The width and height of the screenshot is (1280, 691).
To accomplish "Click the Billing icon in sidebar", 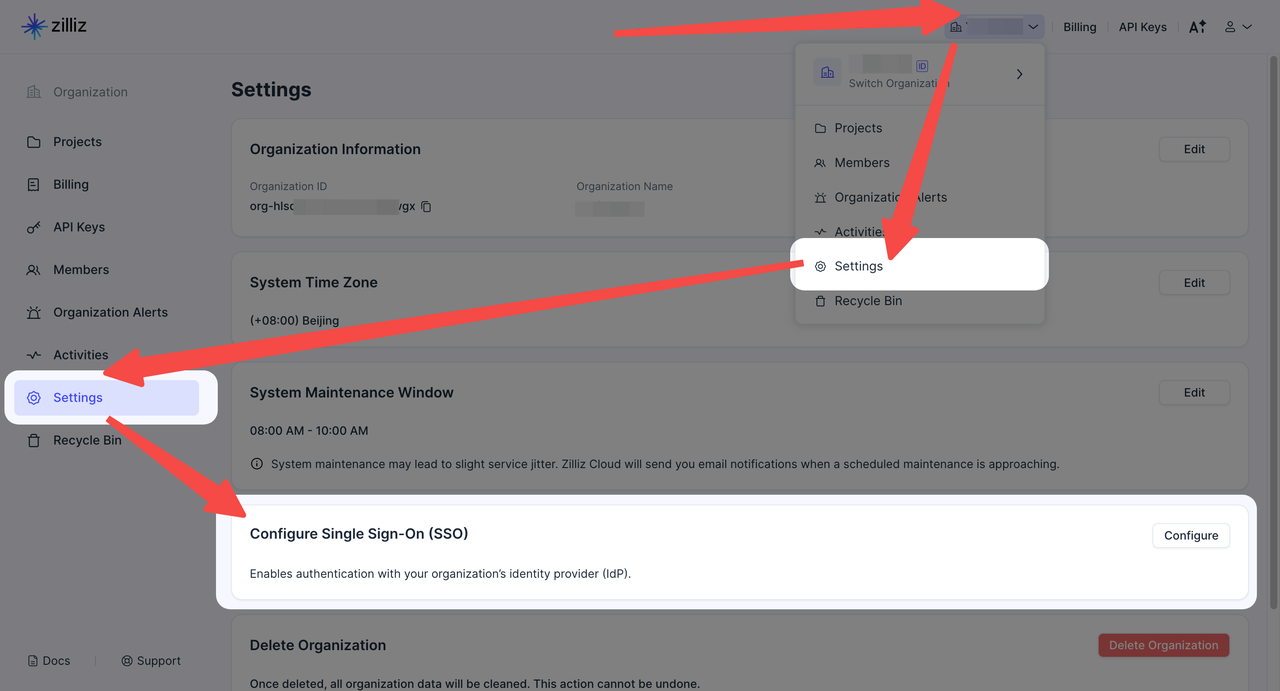I will point(34,185).
